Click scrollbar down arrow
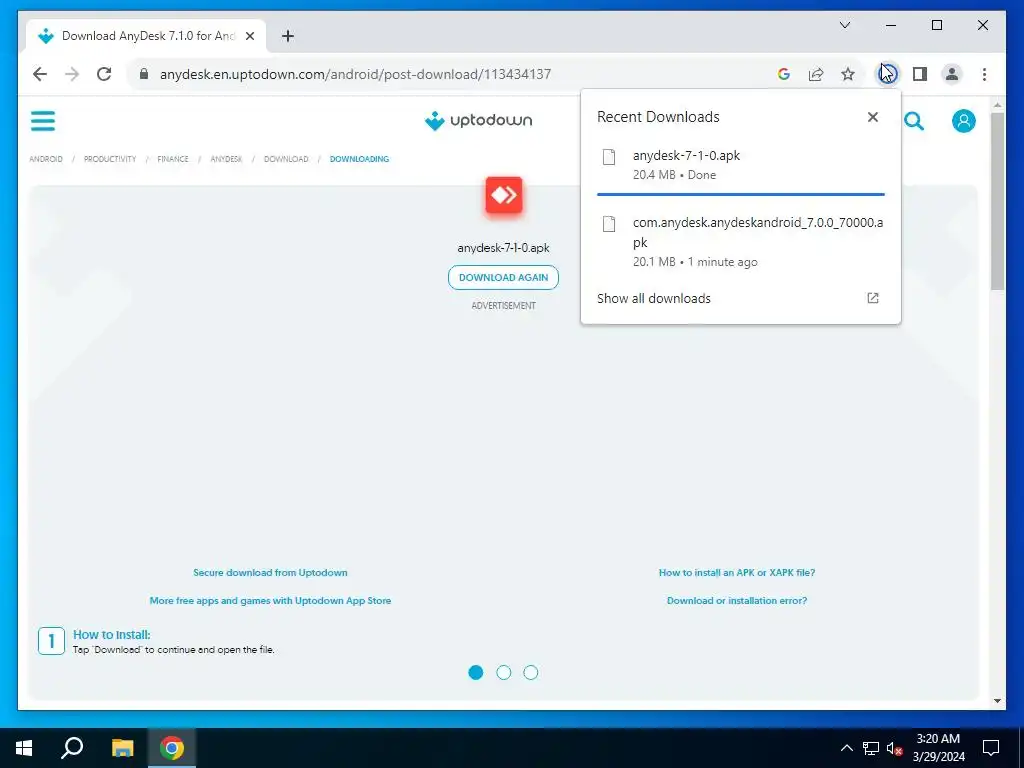Image resolution: width=1024 pixels, height=768 pixels. pyautogui.click(x=997, y=701)
